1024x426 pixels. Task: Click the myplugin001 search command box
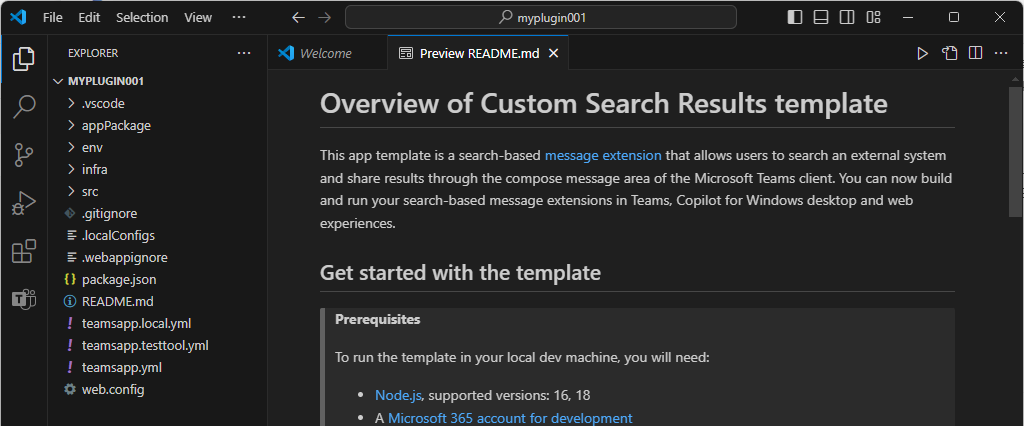(541, 18)
